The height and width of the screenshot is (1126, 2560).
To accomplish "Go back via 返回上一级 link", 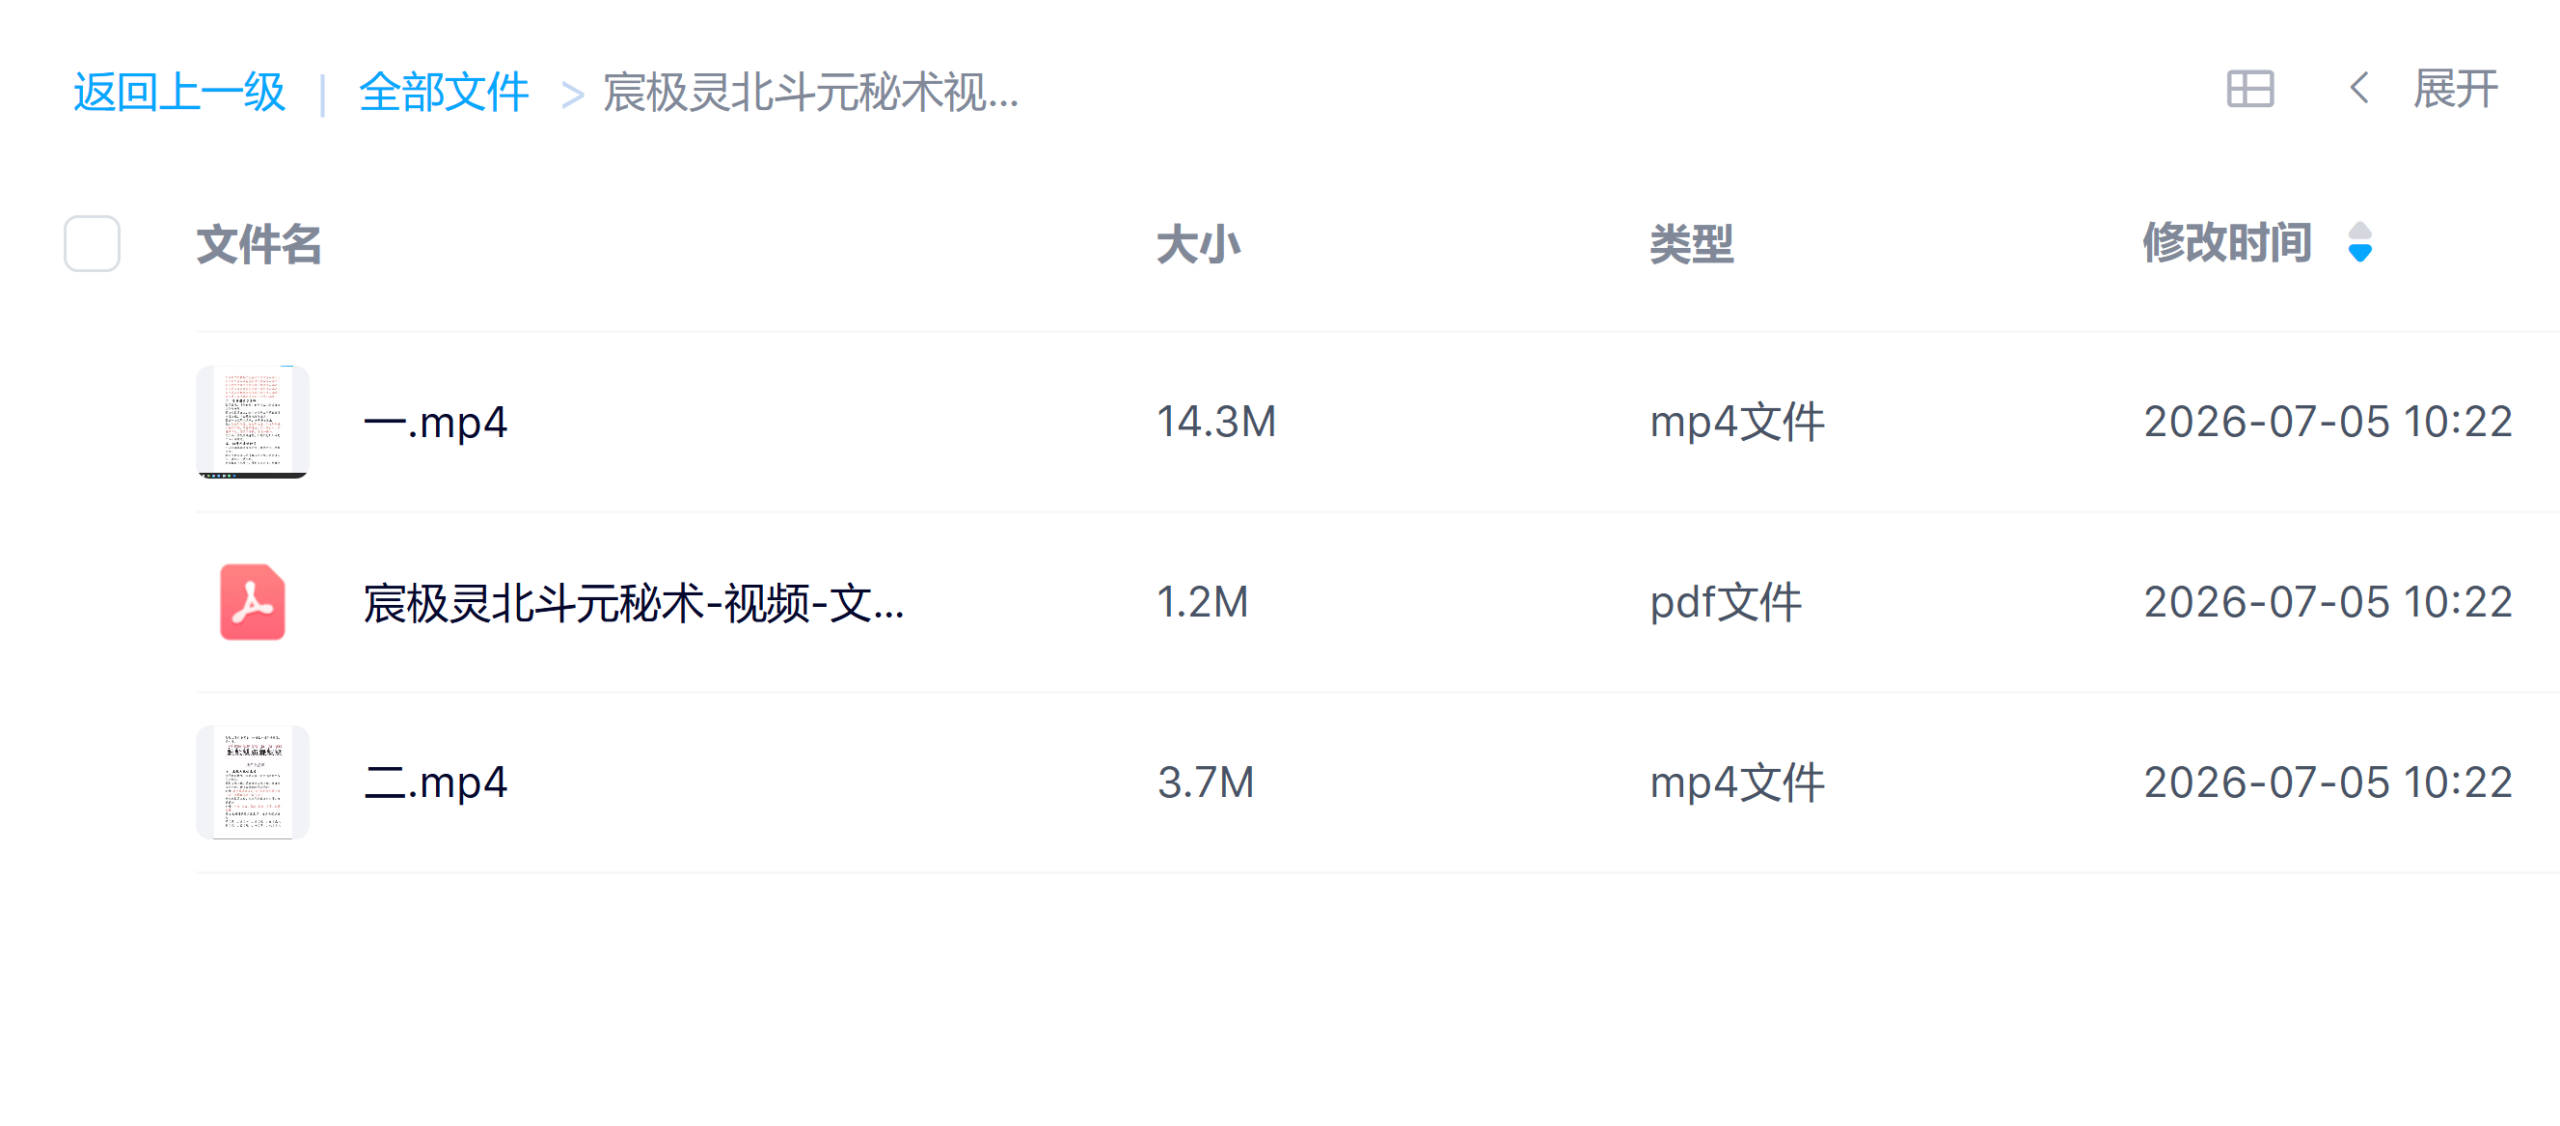I will 180,93.
